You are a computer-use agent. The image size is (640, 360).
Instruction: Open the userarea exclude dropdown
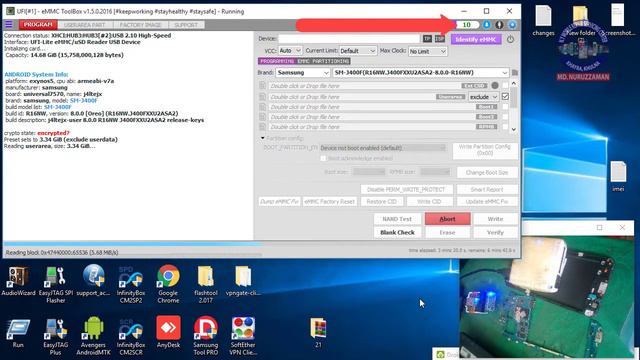click(x=483, y=97)
